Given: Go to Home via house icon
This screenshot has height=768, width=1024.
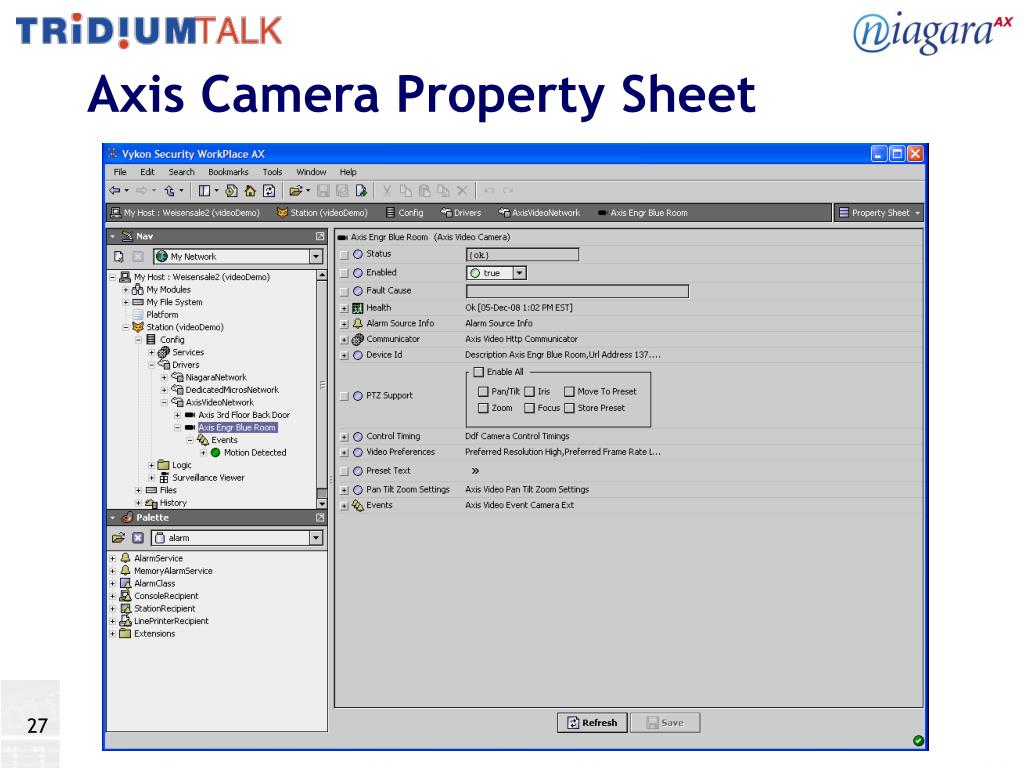Looking at the screenshot, I should coord(250,191).
